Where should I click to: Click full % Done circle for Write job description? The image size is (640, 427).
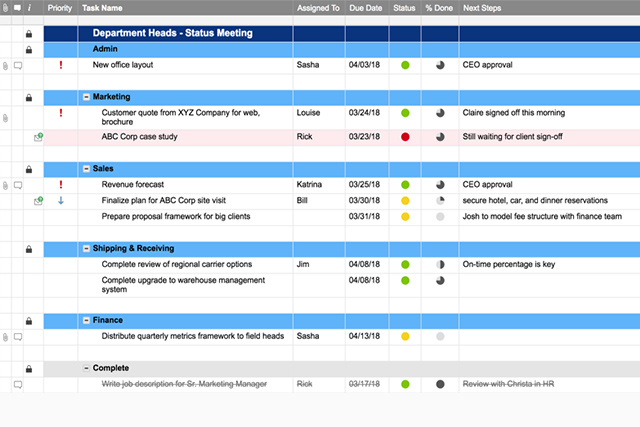coord(440,384)
